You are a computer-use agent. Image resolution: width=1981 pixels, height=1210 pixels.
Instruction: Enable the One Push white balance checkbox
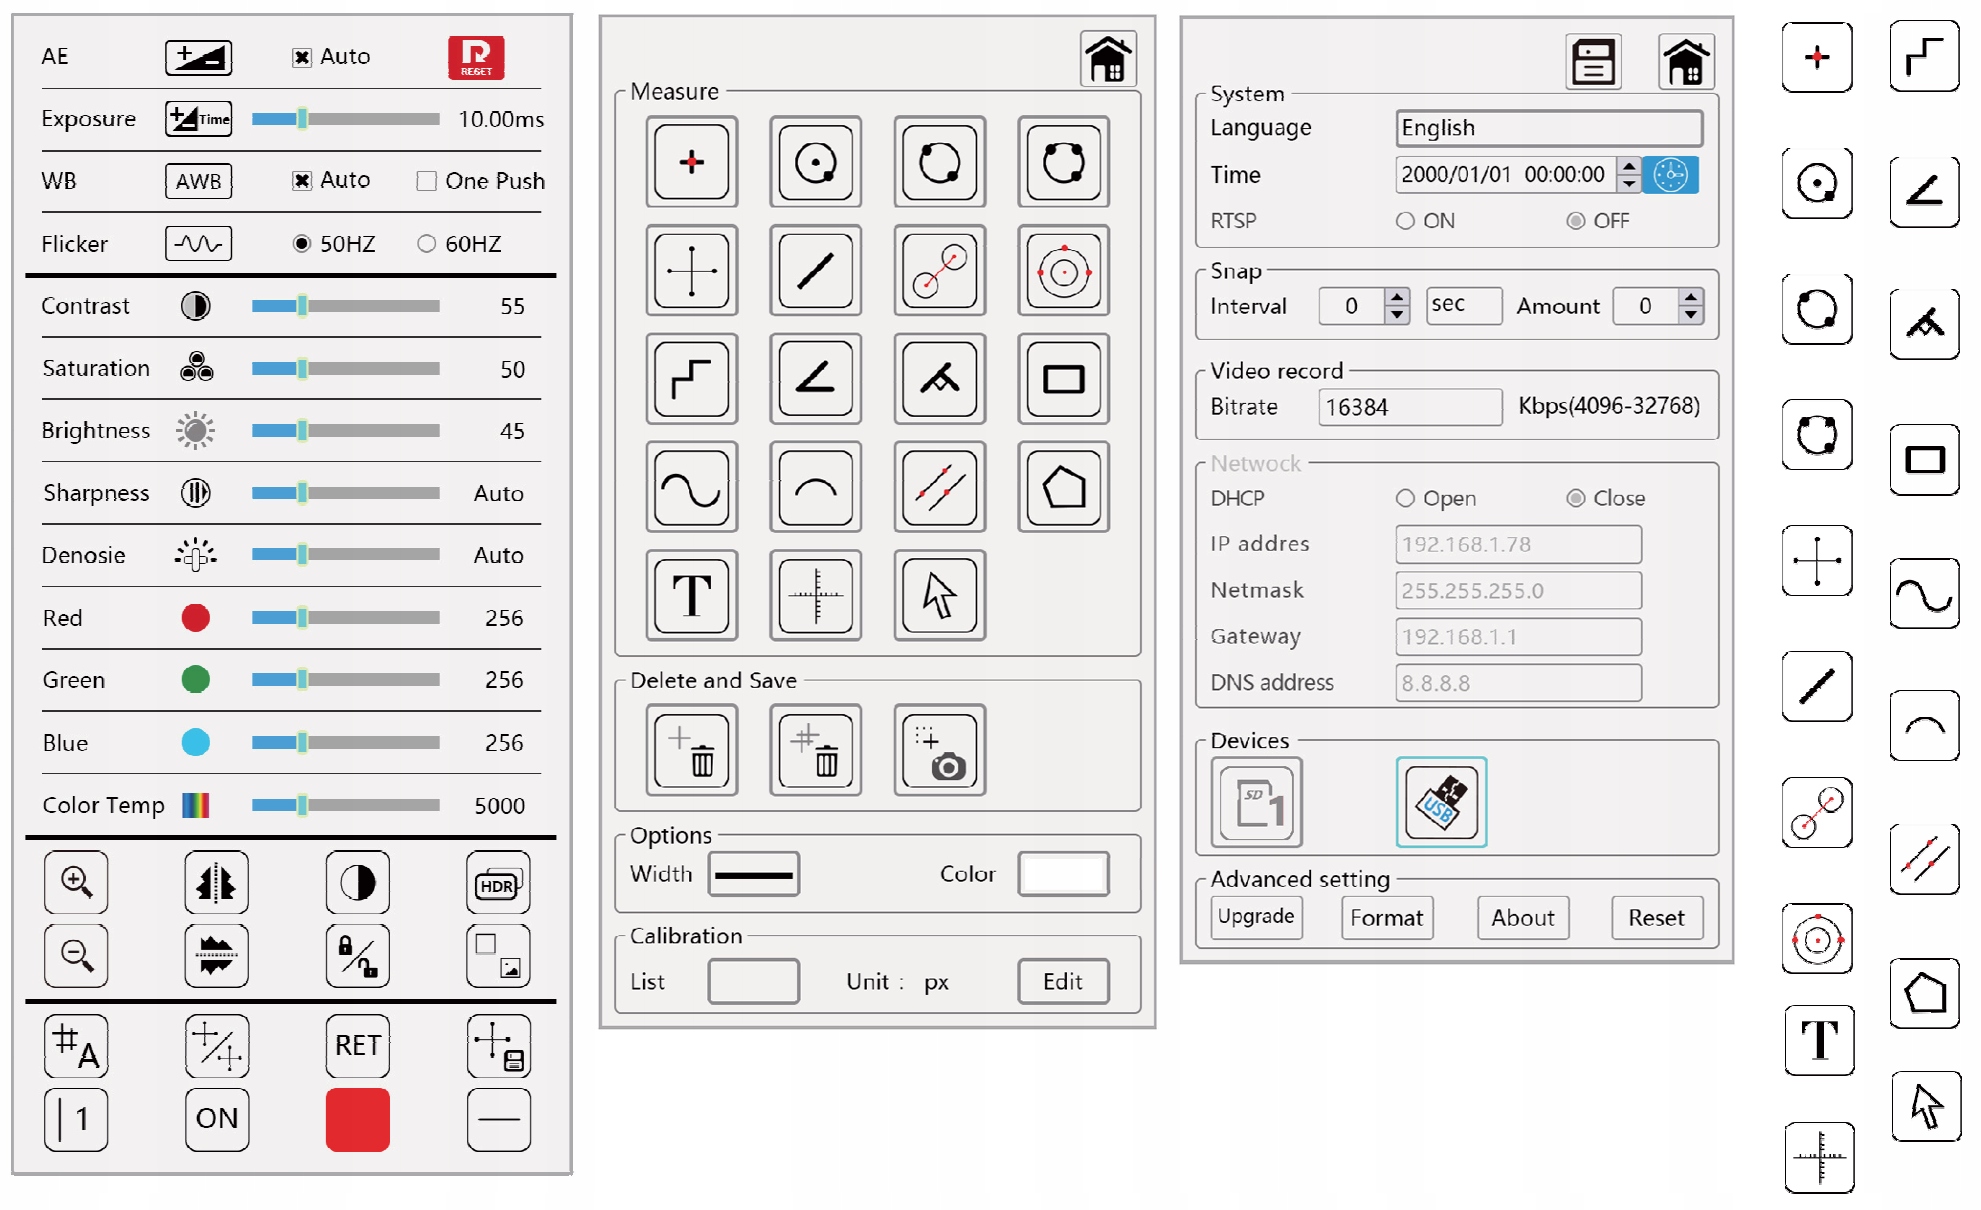(x=427, y=181)
